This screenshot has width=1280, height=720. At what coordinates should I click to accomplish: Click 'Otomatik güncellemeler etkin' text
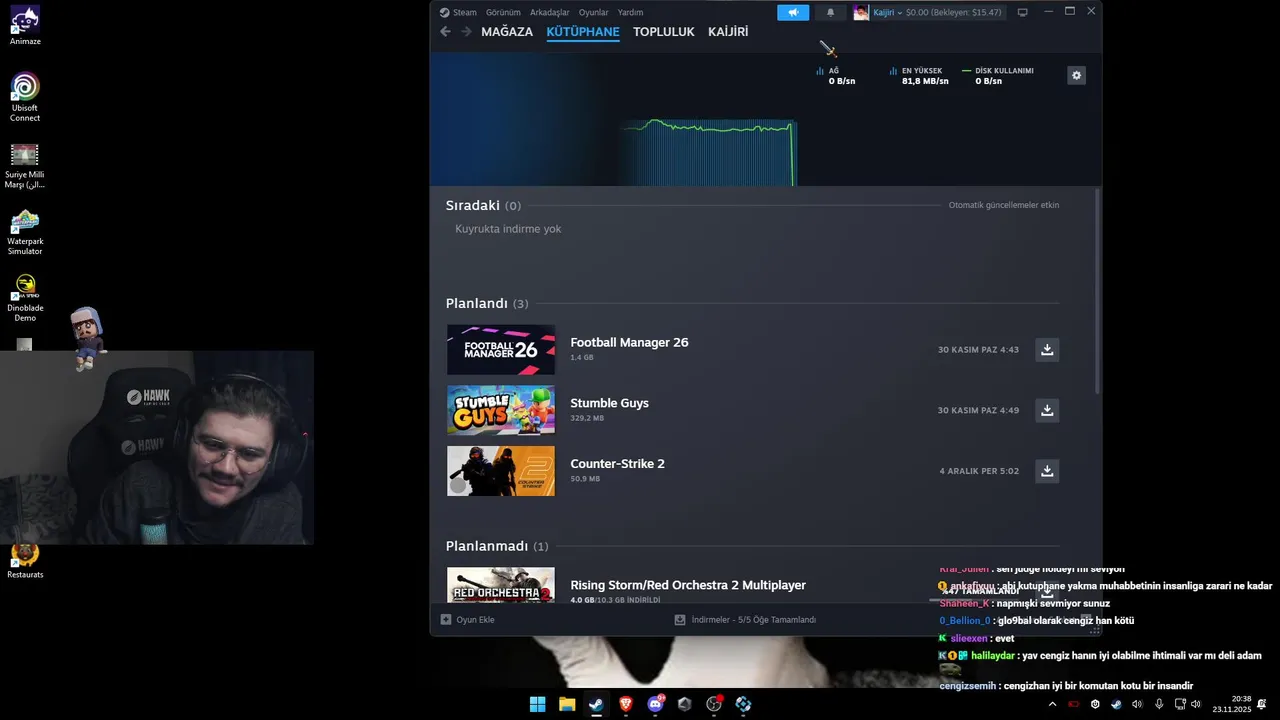point(1004,205)
